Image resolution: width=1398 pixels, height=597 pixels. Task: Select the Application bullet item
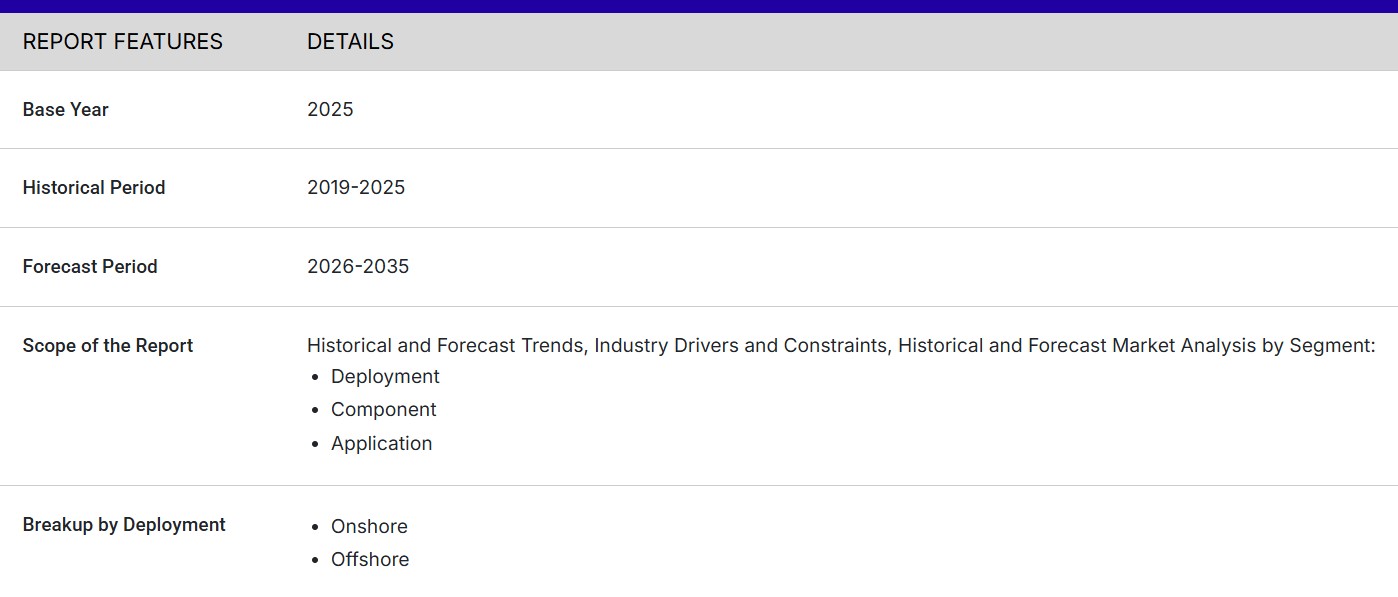[x=381, y=444]
